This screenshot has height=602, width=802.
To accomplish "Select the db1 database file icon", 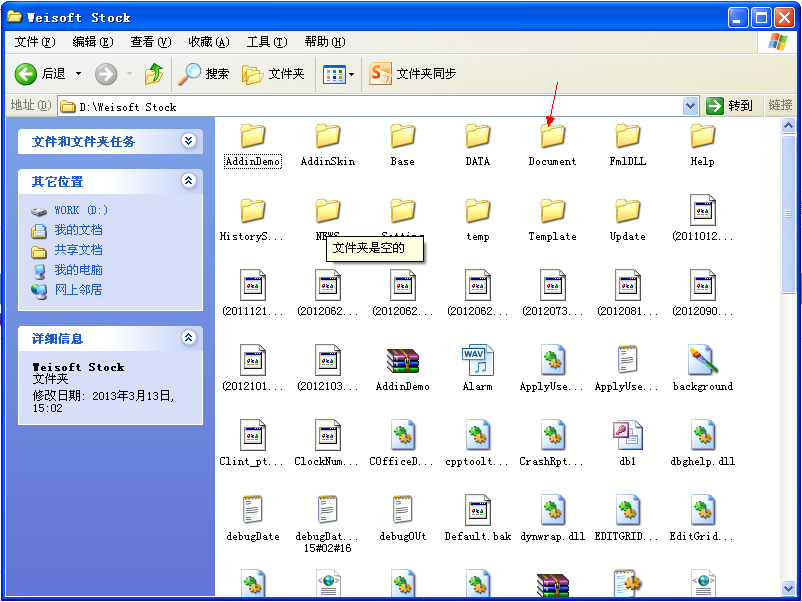I will point(627,436).
